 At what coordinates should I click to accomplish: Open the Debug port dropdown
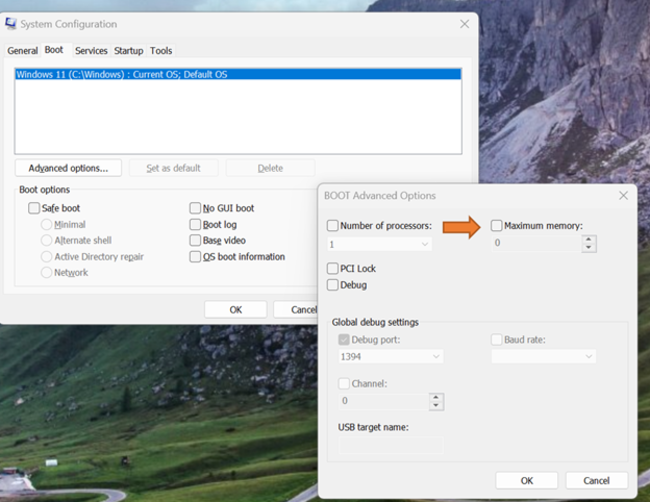click(x=435, y=356)
